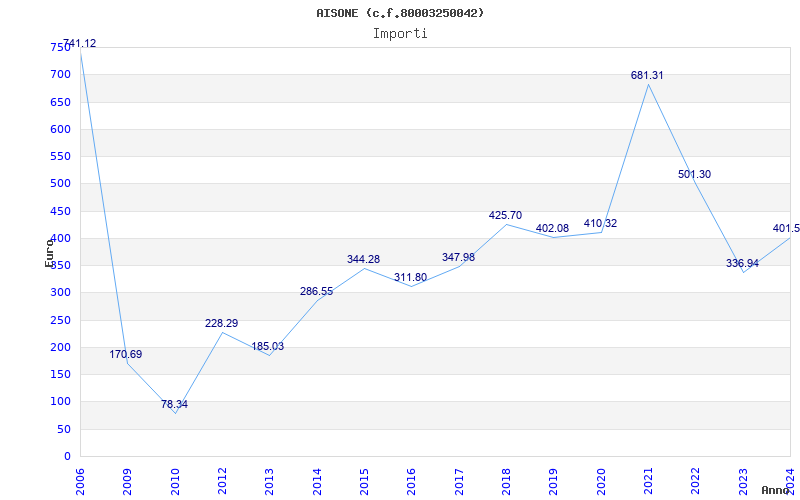Image resolution: width=800 pixels, height=500 pixels.
Task: Click the 2016 x-axis year label
Action: coord(412,481)
